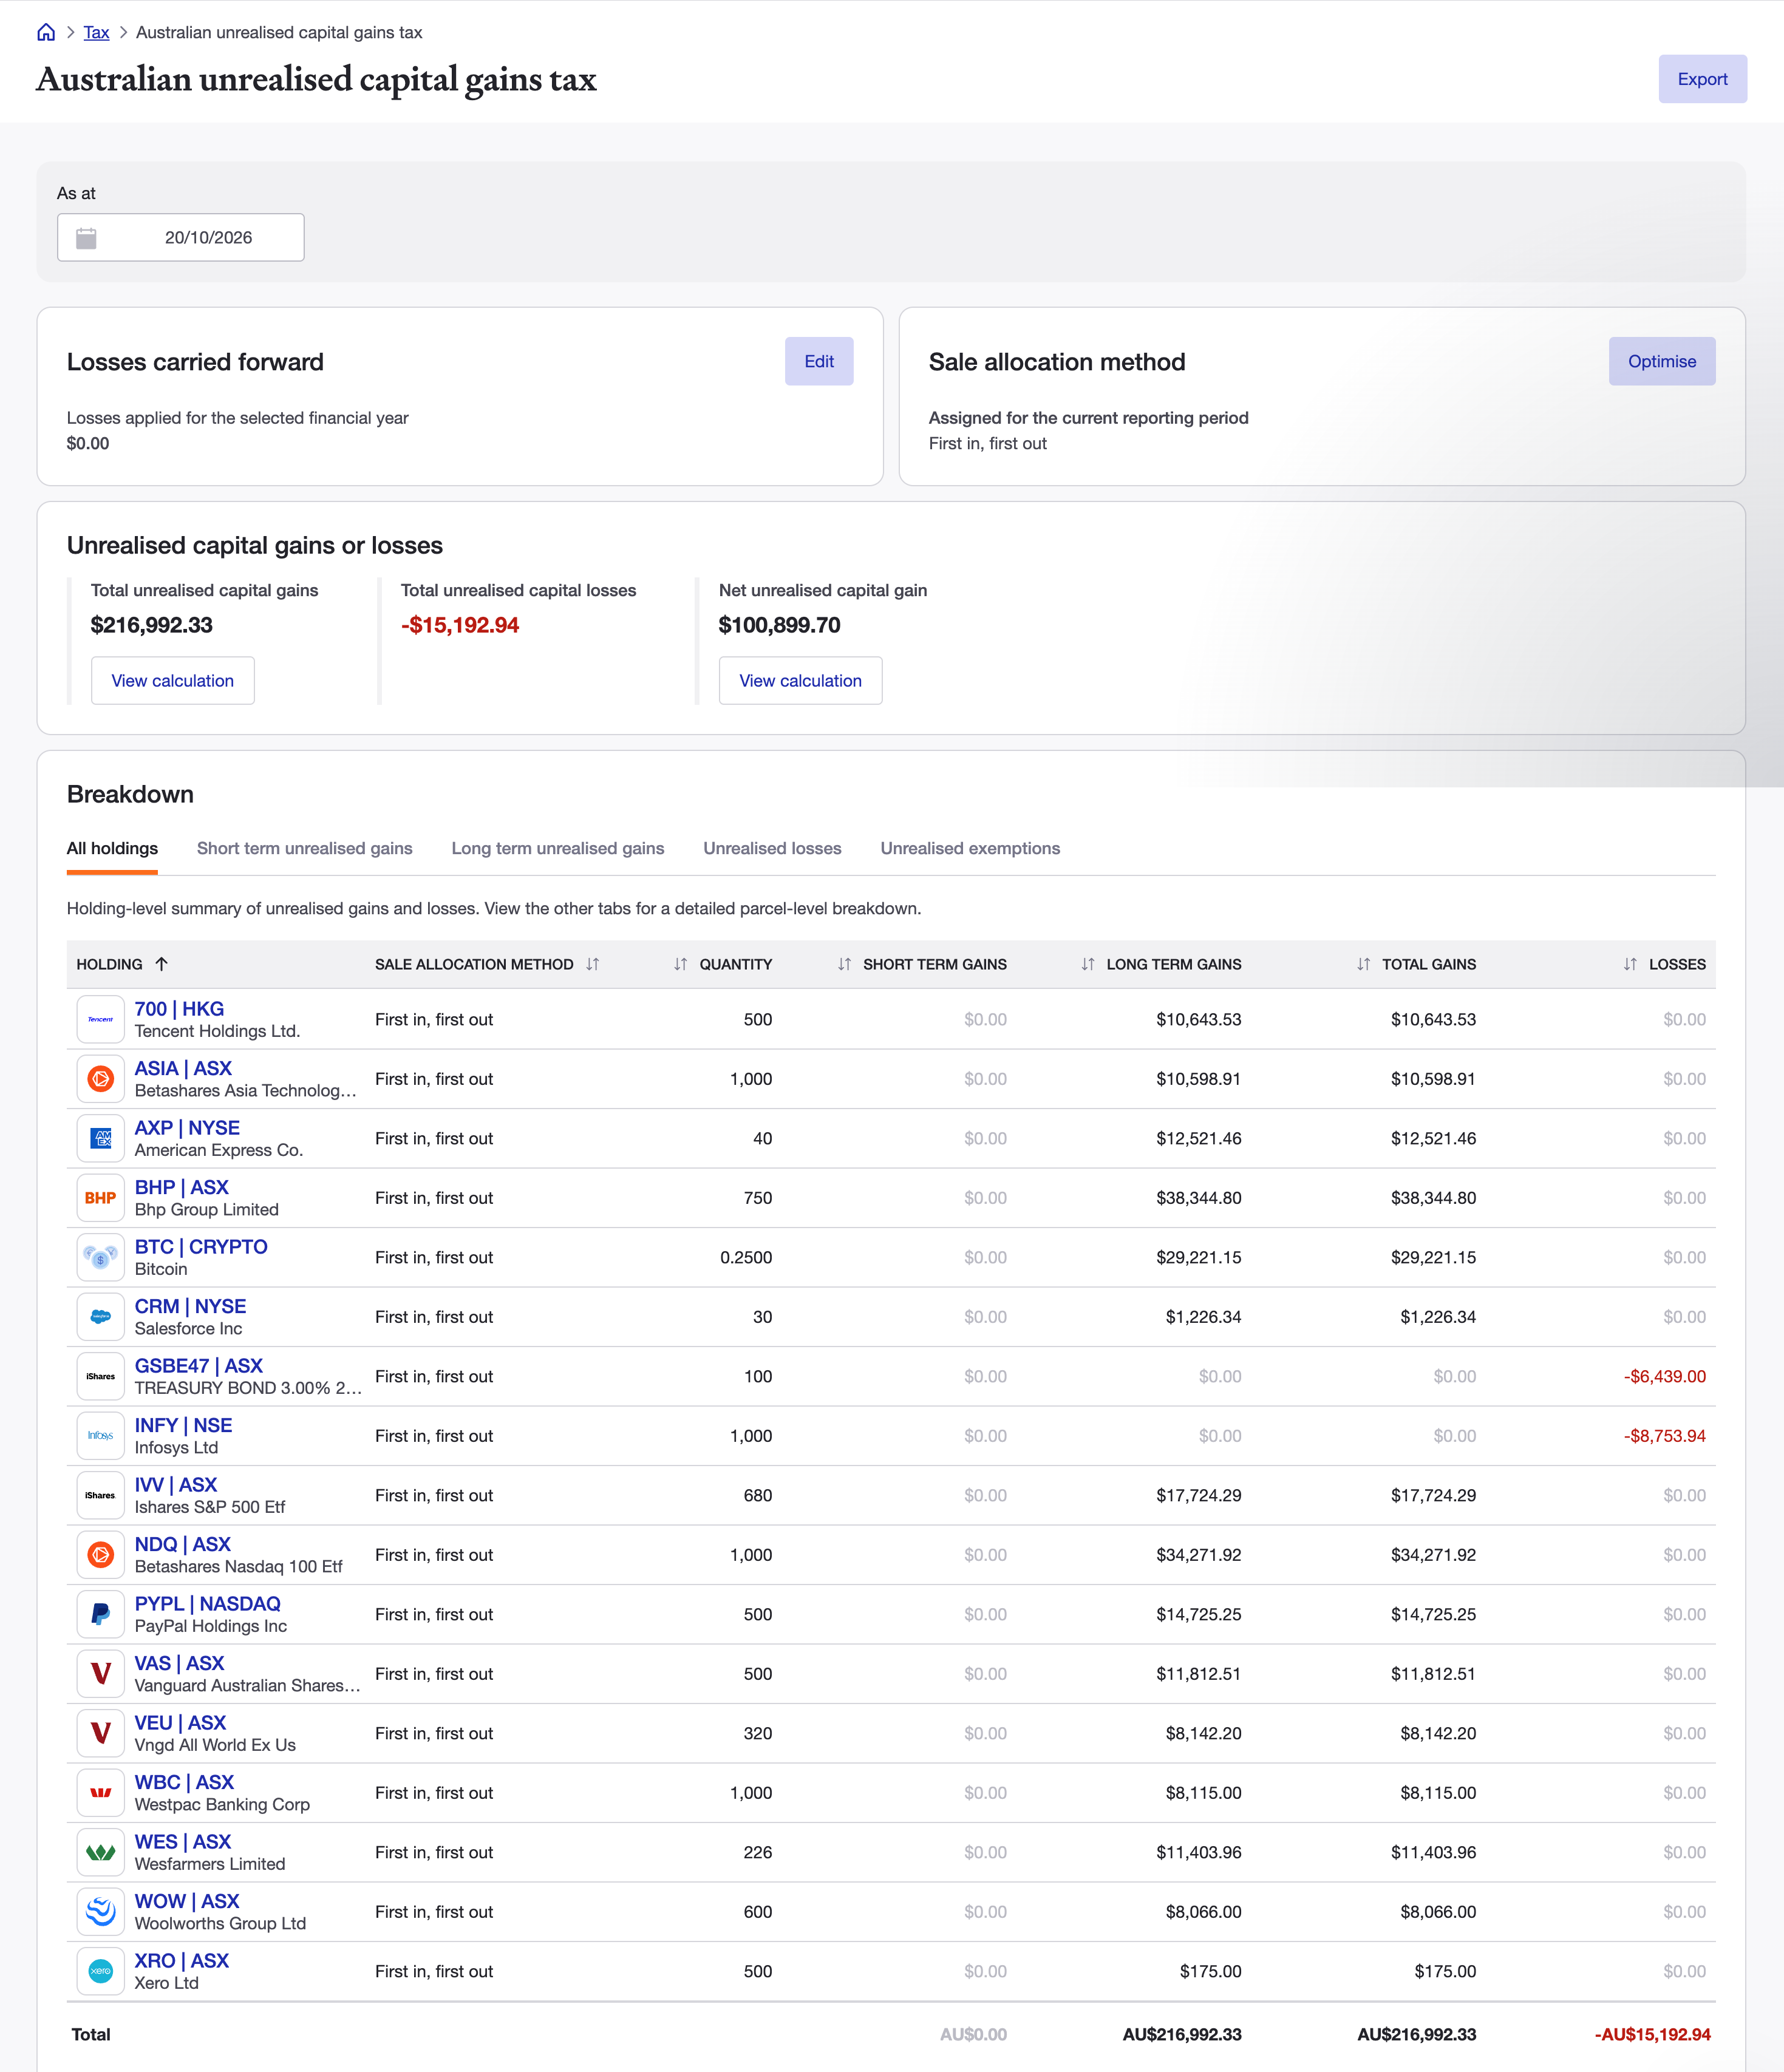
Task: View calculation for net unrealised gain
Action: click(800, 680)
